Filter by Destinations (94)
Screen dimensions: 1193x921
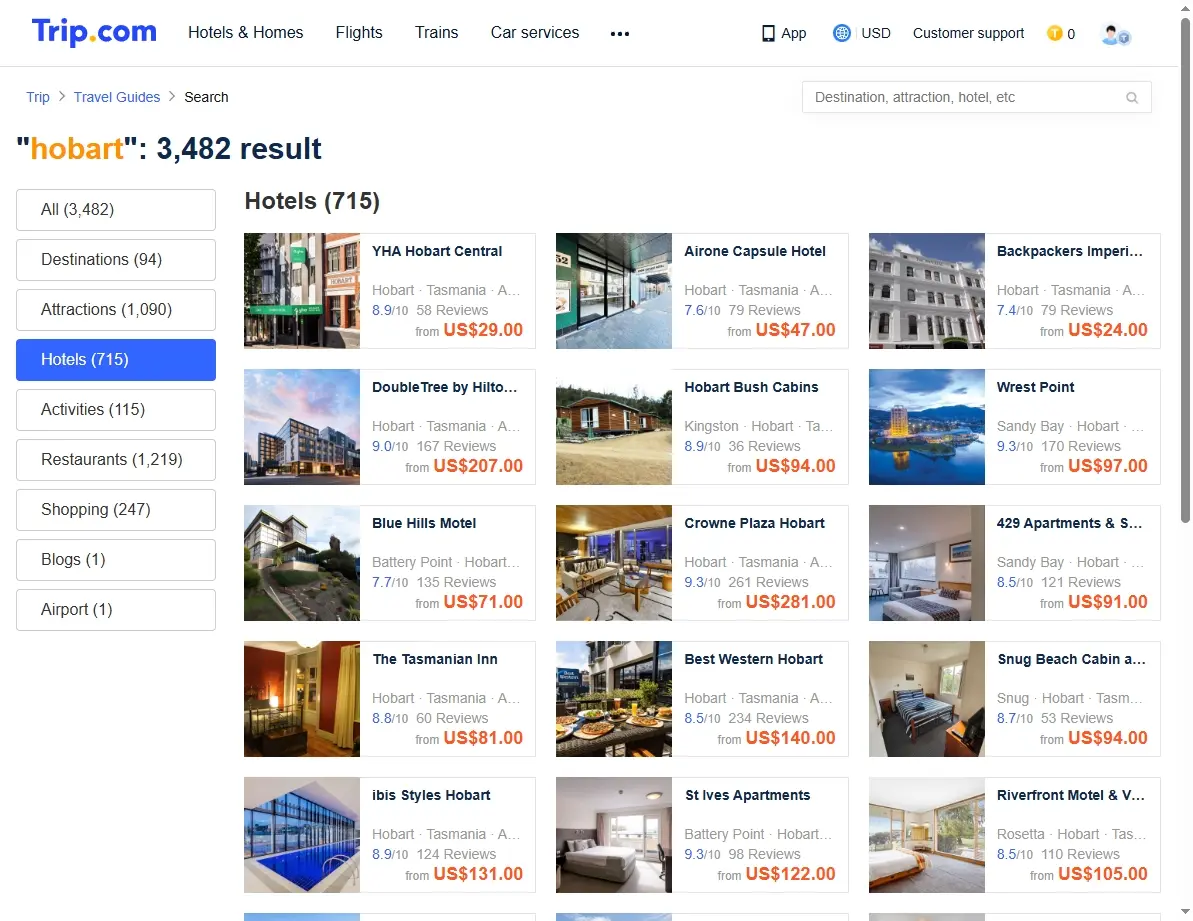(116, 260)
